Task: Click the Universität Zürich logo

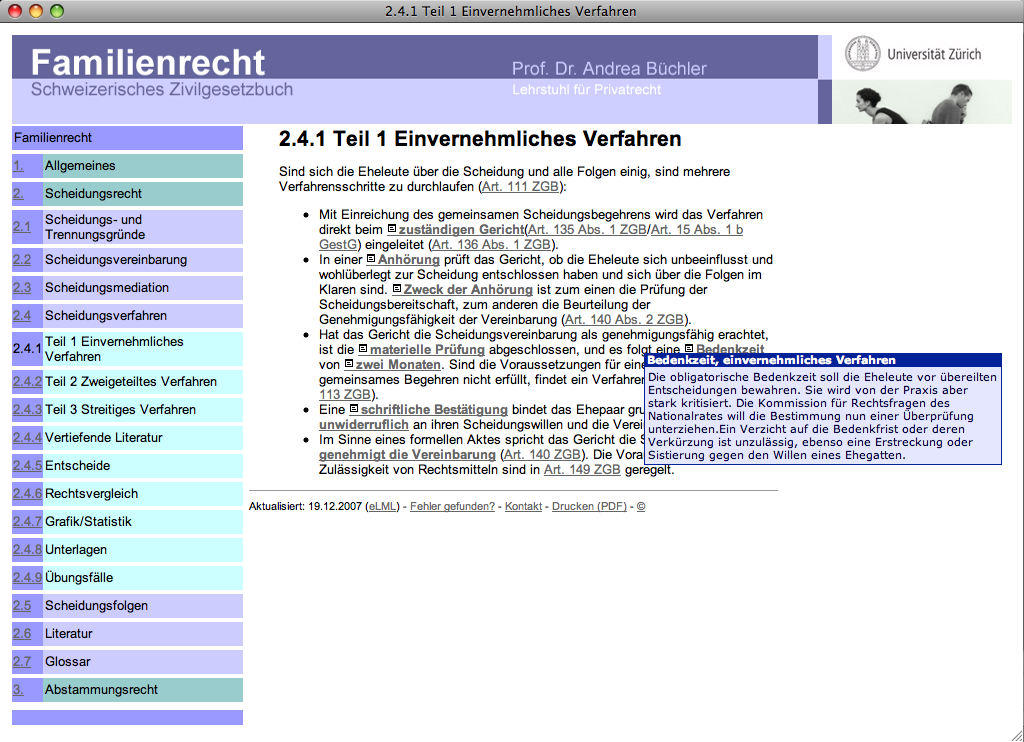Action: (913, 54)
